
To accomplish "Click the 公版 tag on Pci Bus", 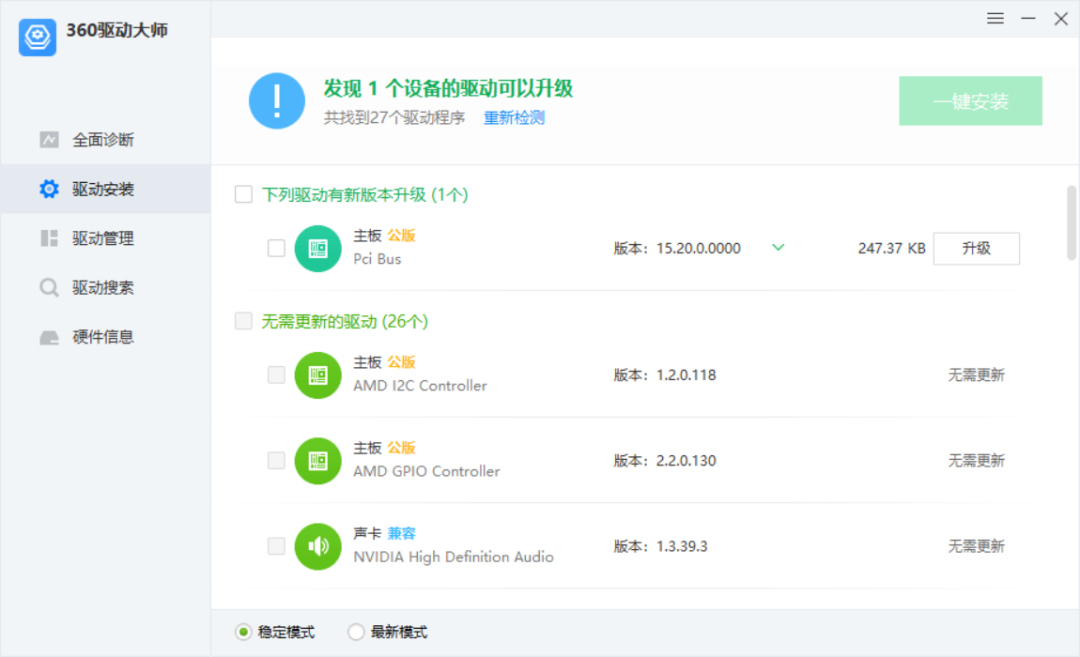I will pos(402,236).
